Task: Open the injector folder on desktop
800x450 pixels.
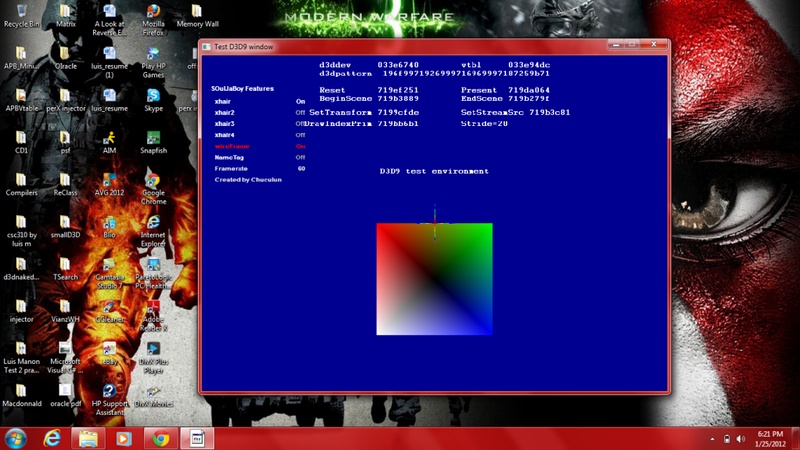Action: 21,312
